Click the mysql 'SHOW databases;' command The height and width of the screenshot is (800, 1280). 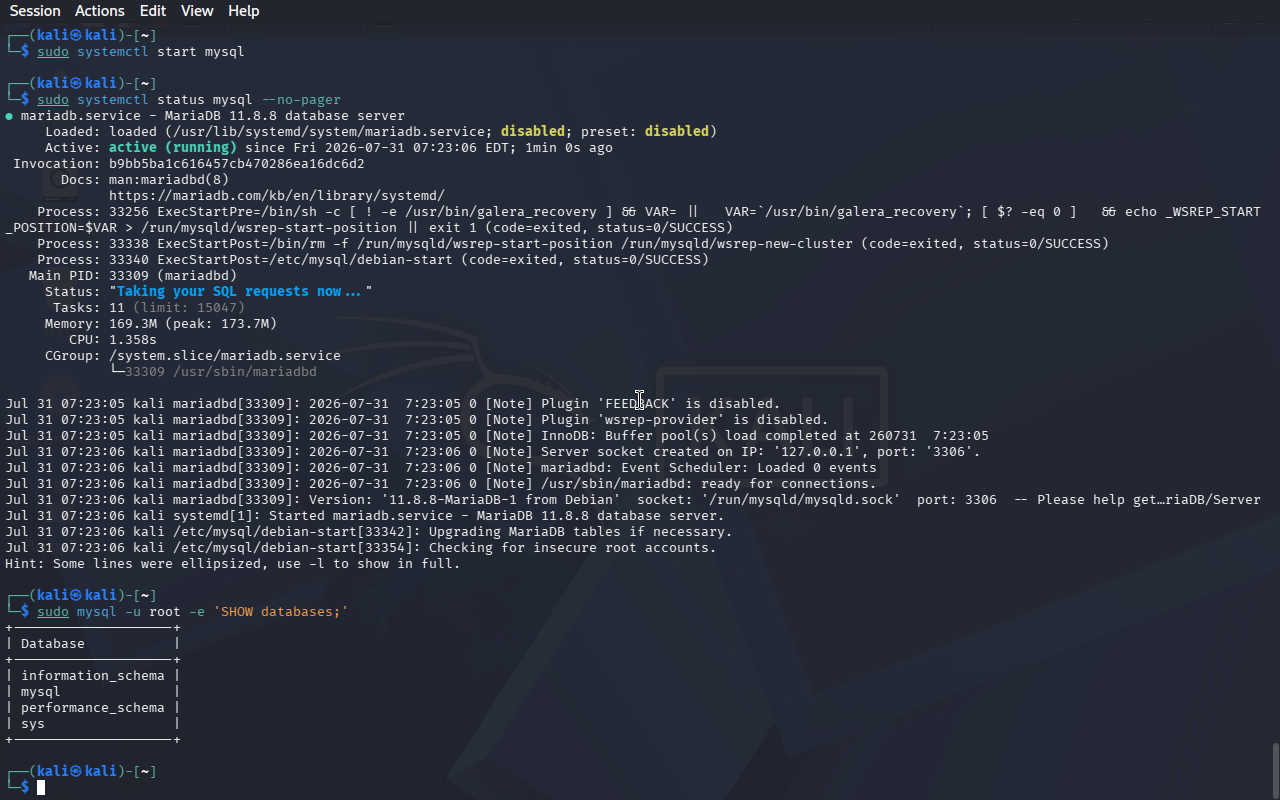click(x=193, y=612)
